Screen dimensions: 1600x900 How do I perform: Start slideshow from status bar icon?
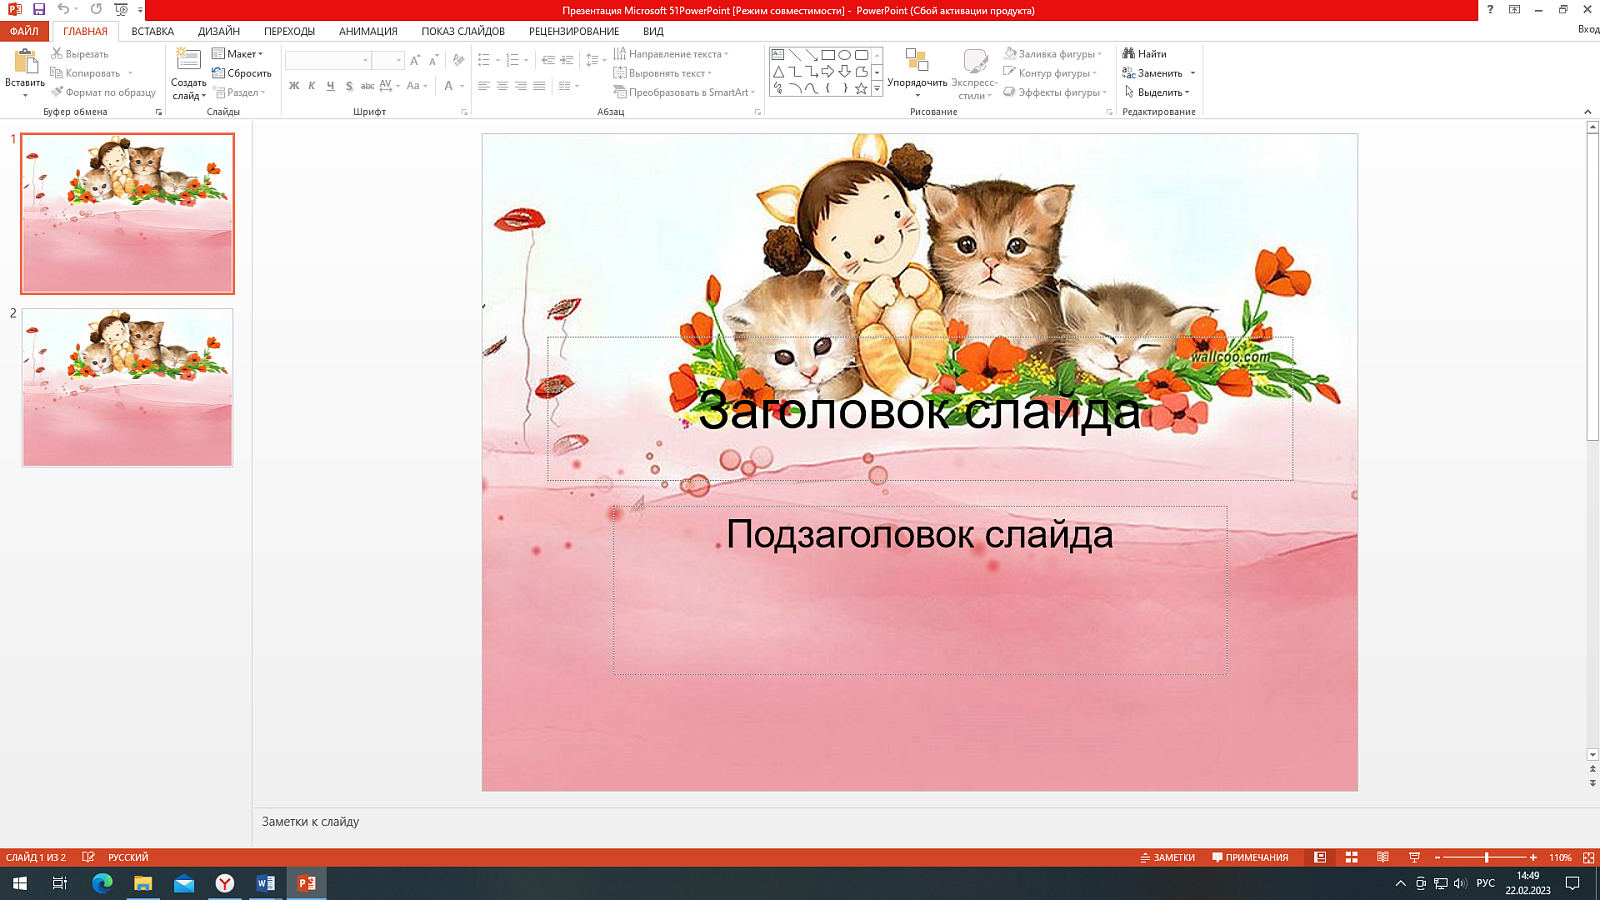click(1414, 858)
